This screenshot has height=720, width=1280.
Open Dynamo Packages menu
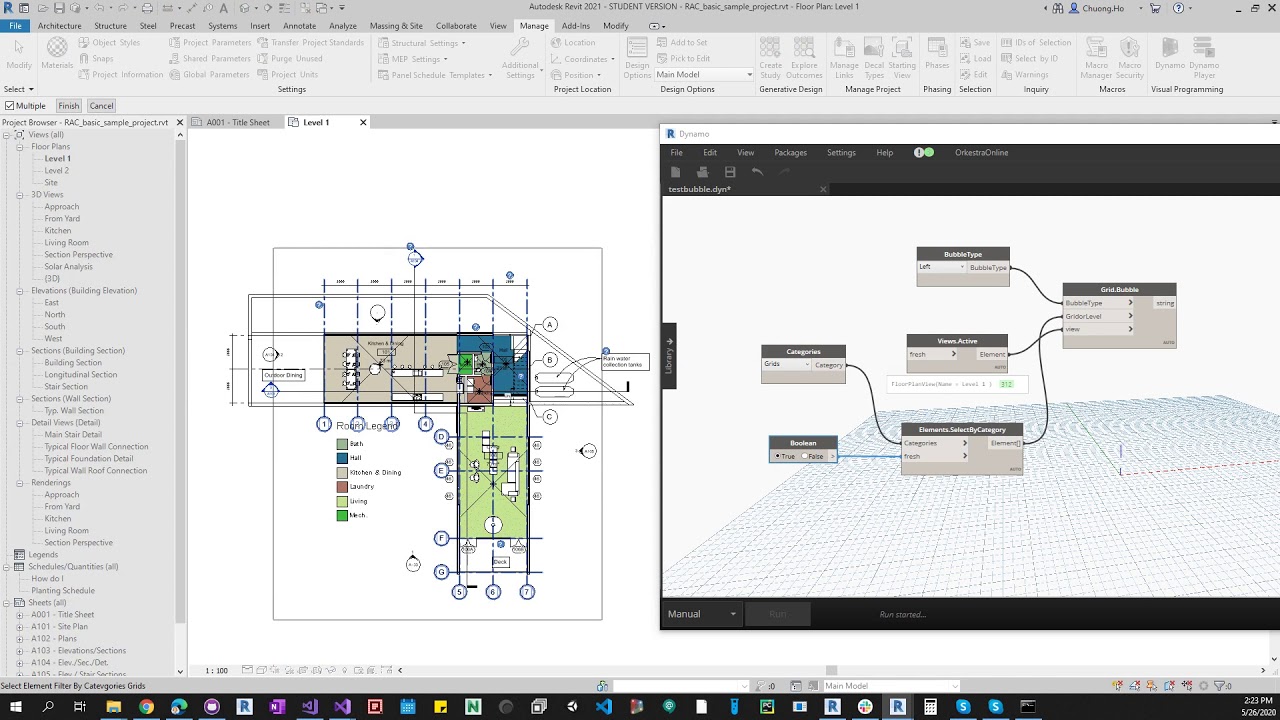pyautogui.click(x=790, y=153)
